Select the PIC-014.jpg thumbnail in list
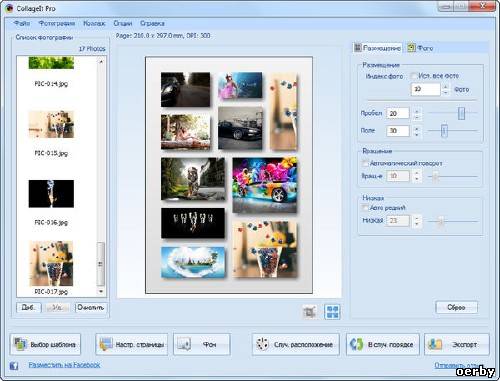This screenshot has width=500, height=381. tap(51, 63)
